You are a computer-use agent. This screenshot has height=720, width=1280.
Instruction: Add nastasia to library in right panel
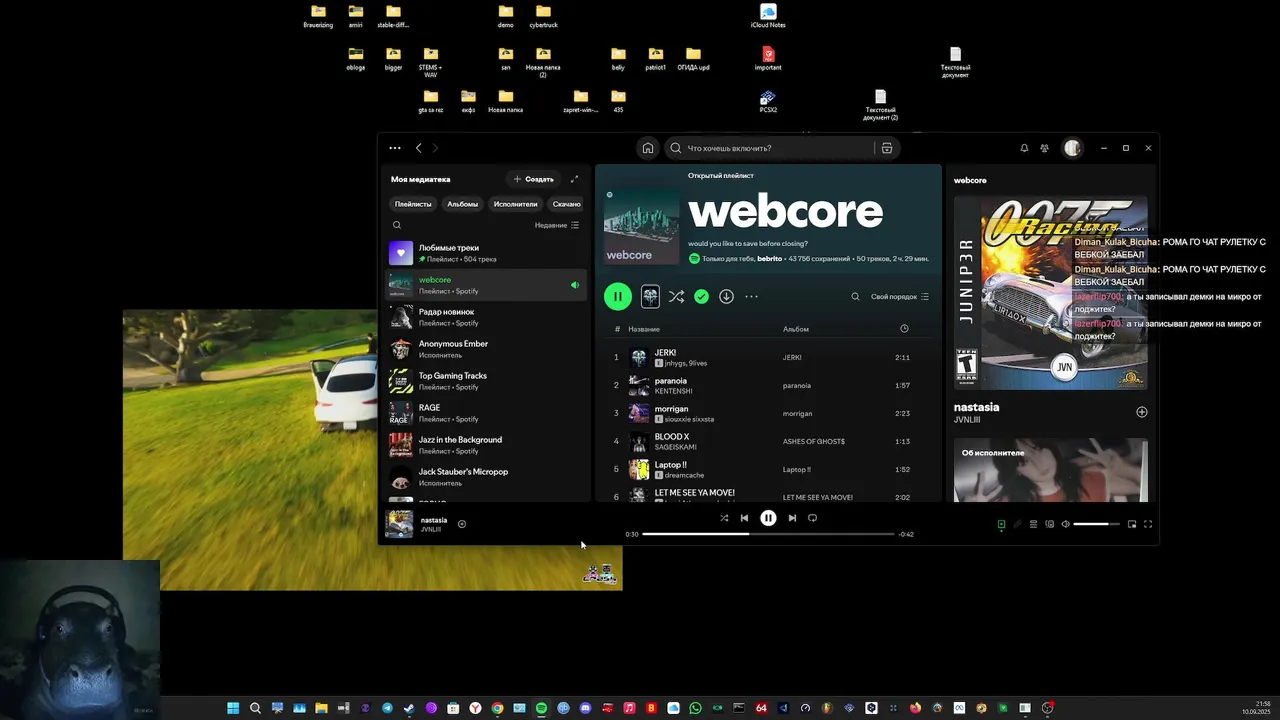1142,412
